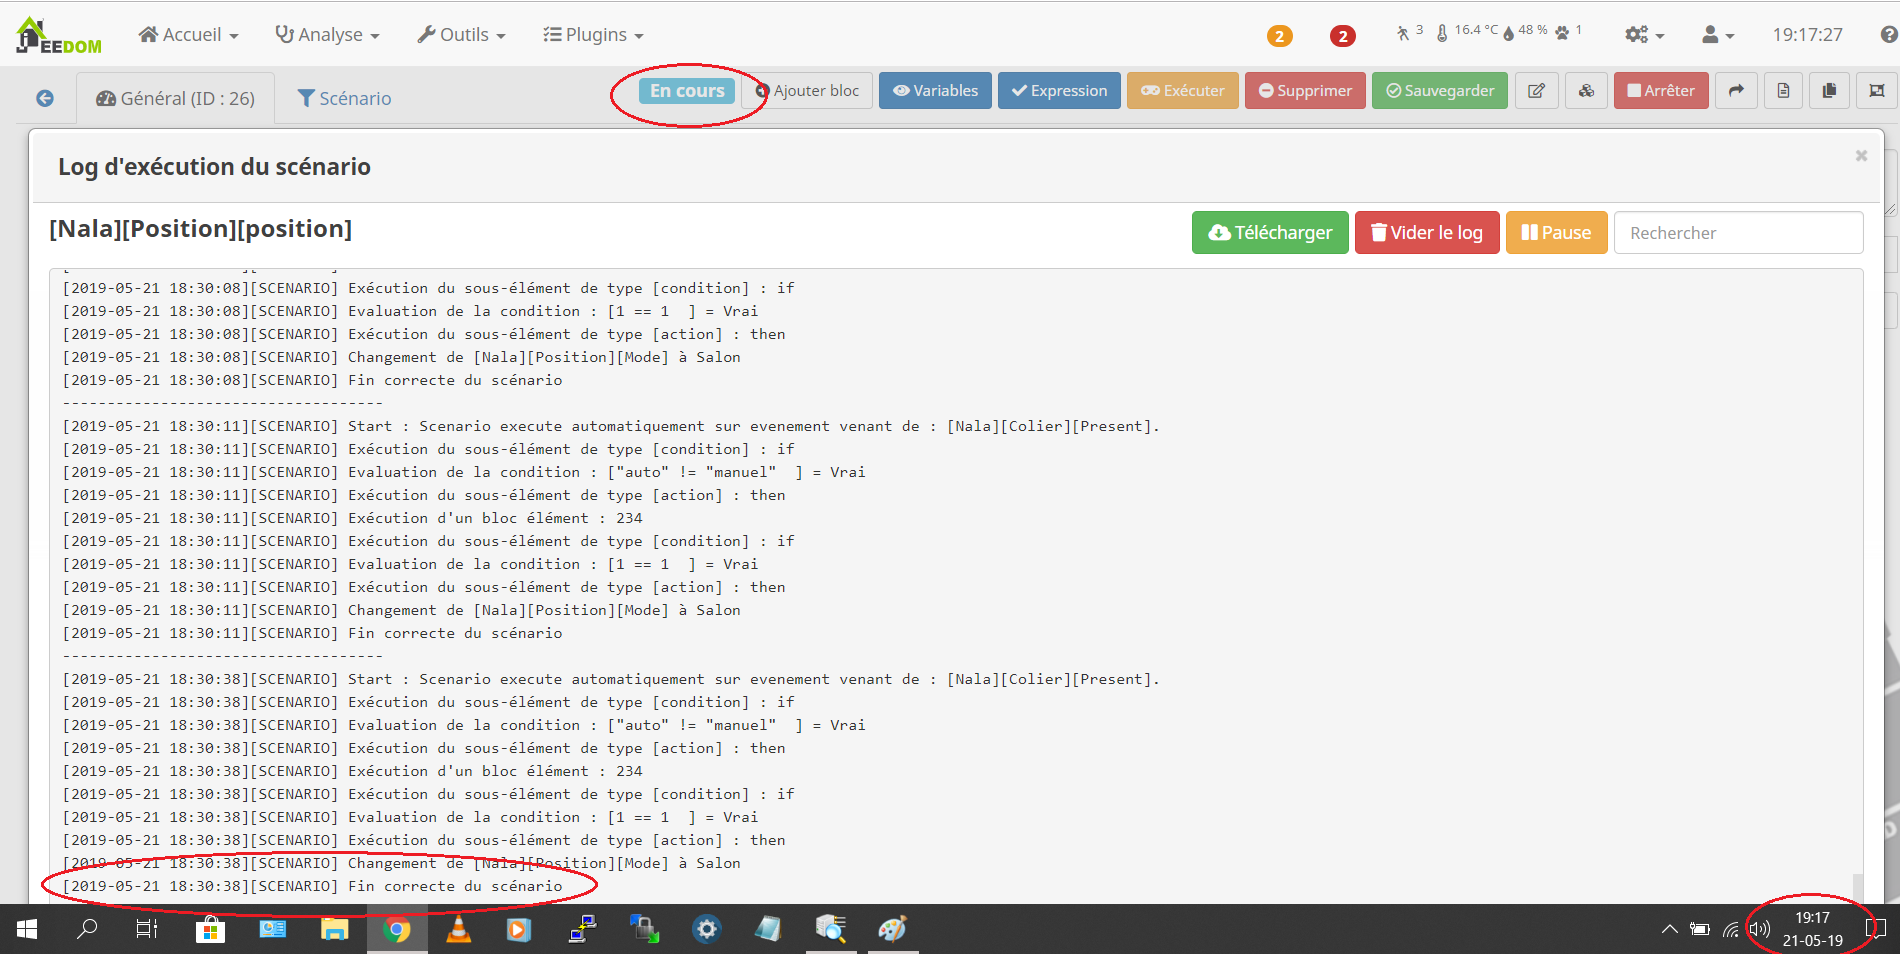
Task: Click the humidity droplet icon
Action: 1508,33
